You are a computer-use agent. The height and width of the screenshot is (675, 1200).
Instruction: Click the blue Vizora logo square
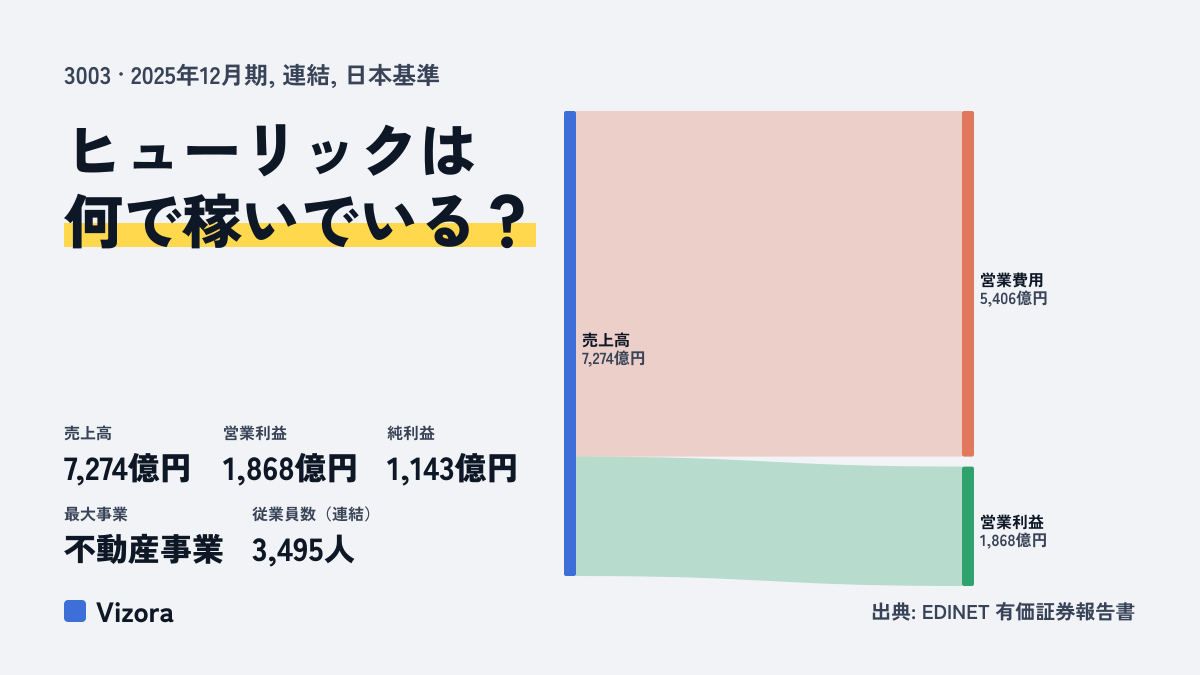coord(75,611)
